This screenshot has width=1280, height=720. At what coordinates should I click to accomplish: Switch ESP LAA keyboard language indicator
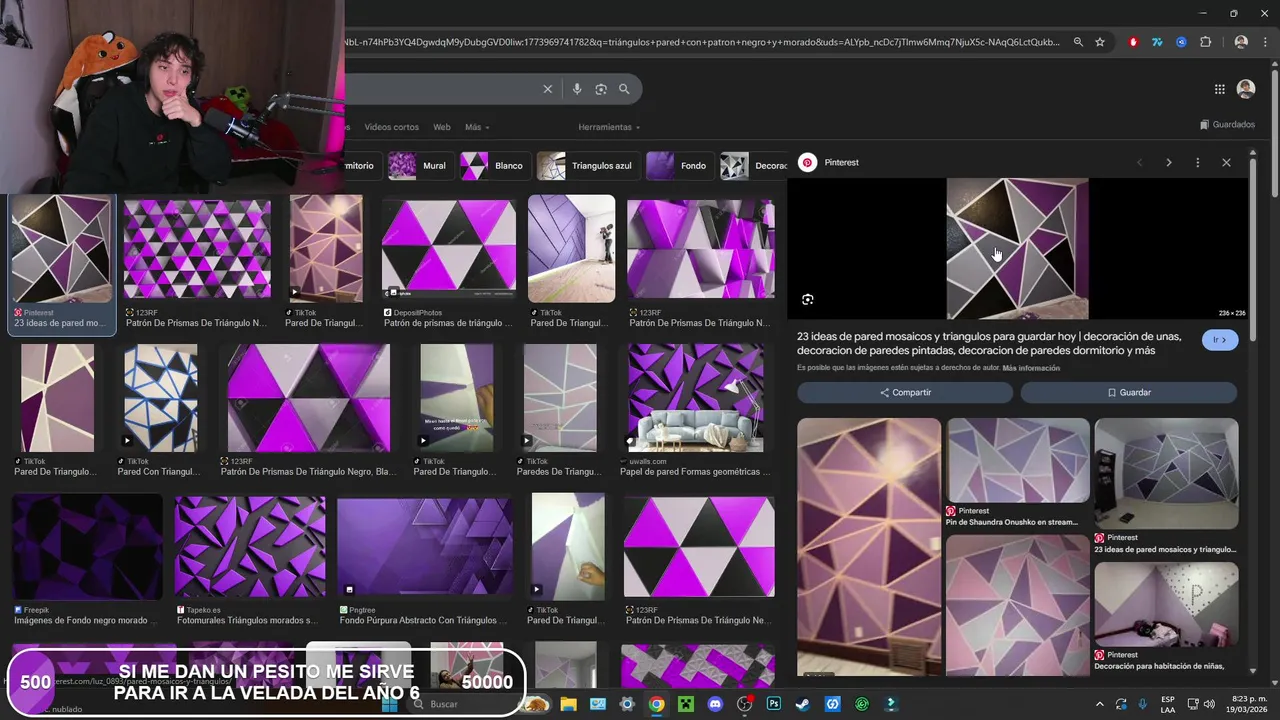click(x=1168, y=704)
